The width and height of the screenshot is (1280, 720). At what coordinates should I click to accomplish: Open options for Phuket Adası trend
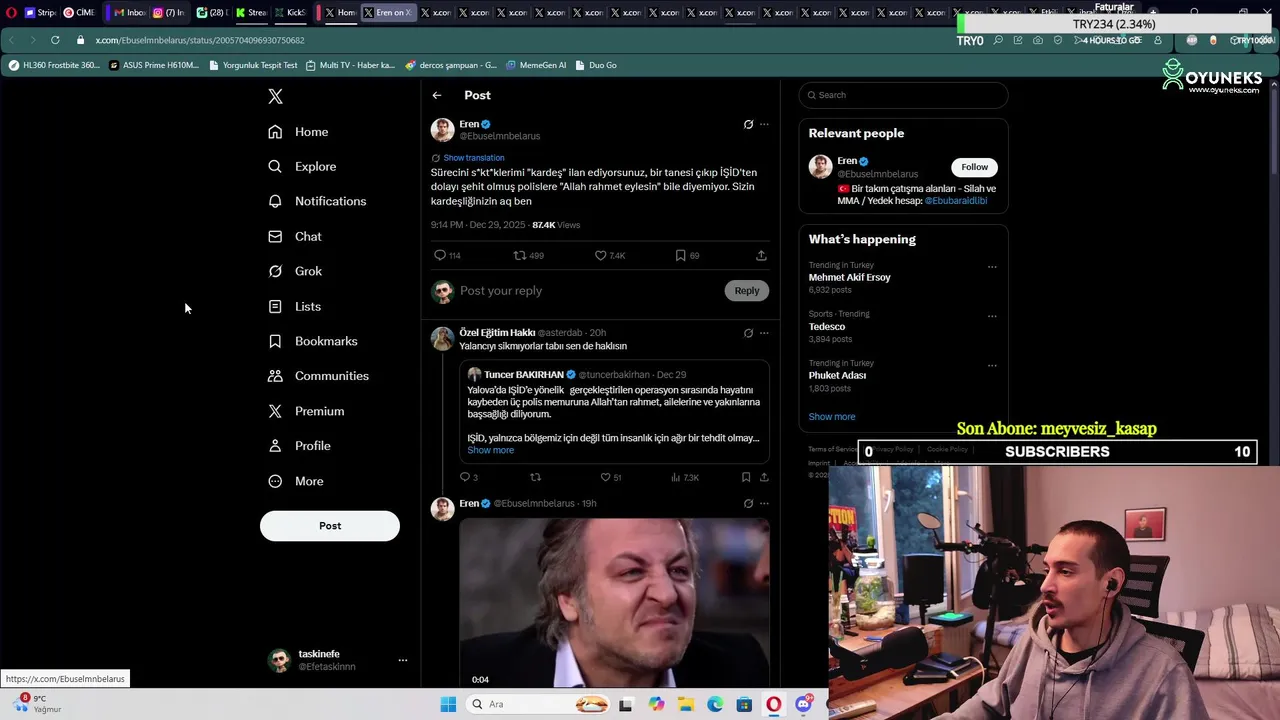pyautogui.click(x=992, y=365)
